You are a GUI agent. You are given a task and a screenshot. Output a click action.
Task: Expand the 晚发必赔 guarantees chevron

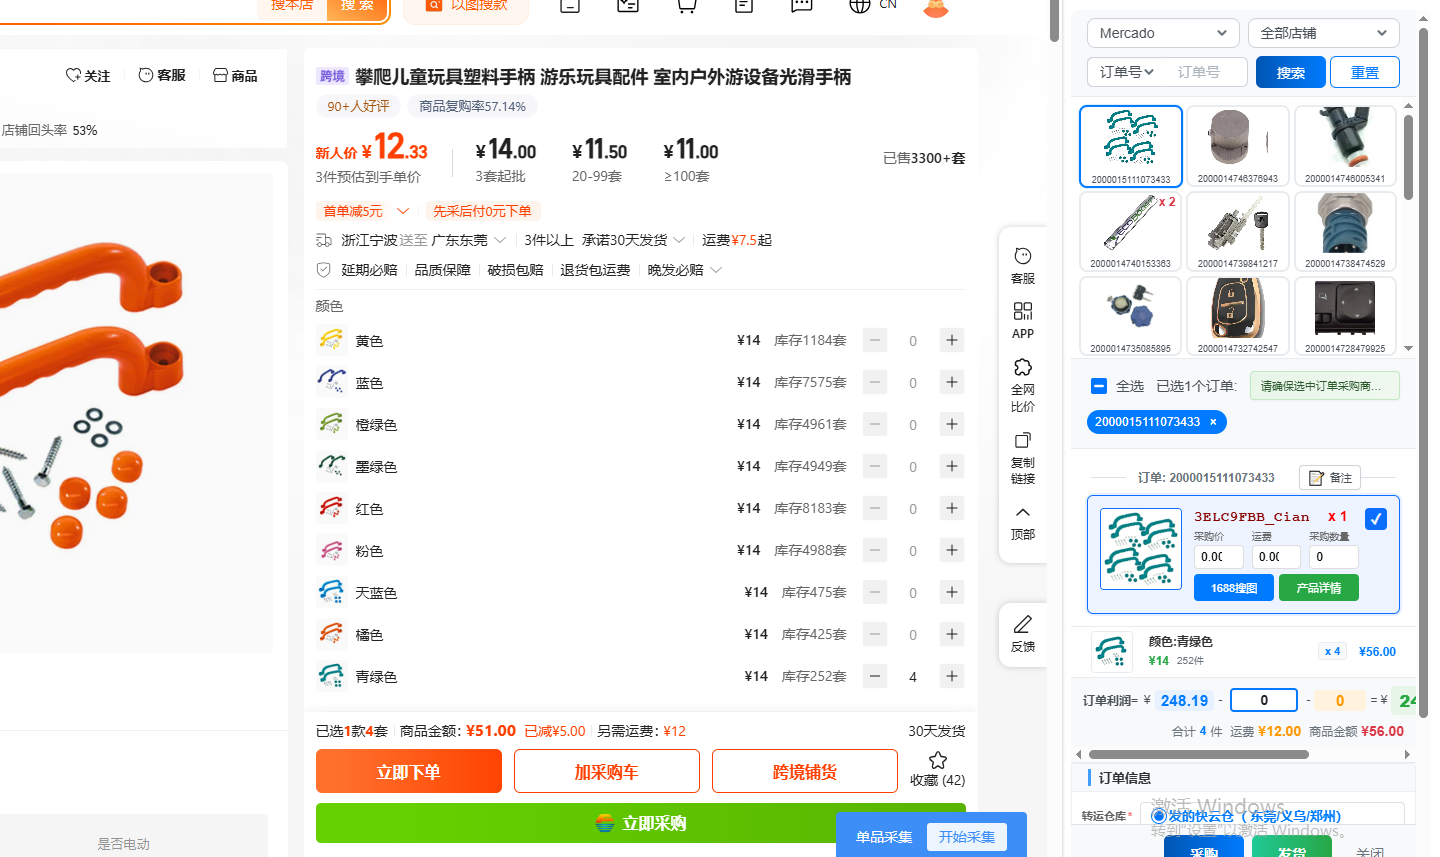click(716, 270)
